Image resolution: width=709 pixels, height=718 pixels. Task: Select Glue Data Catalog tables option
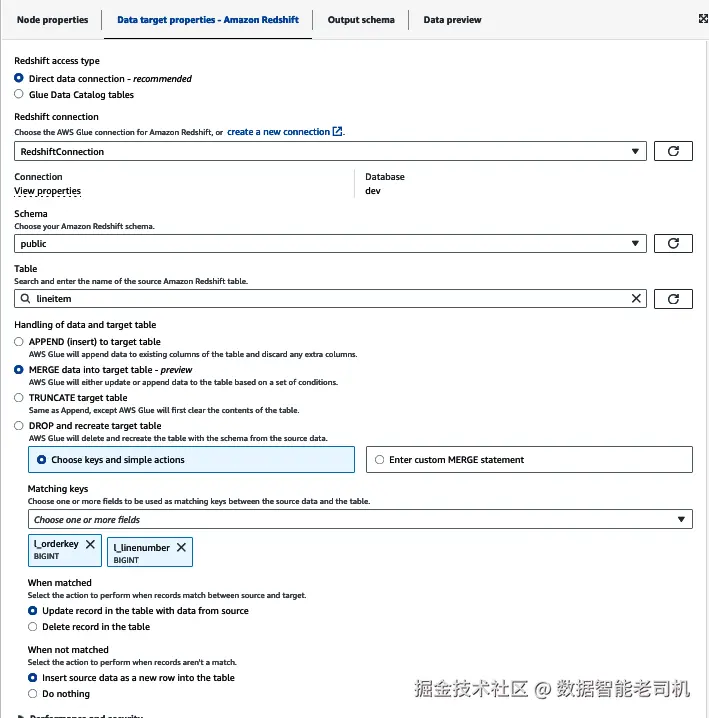[x=19, y=95]
